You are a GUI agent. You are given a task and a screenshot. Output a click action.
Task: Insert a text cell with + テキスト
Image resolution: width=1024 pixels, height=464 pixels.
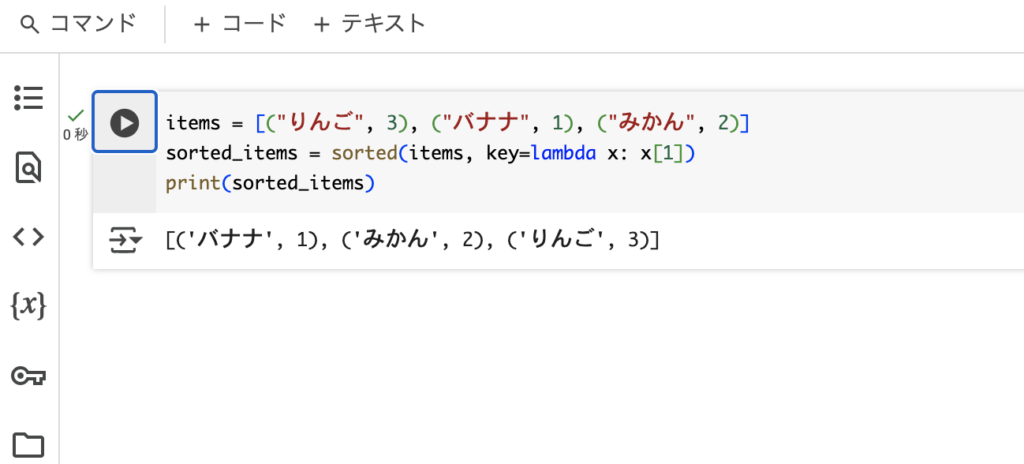369,24
